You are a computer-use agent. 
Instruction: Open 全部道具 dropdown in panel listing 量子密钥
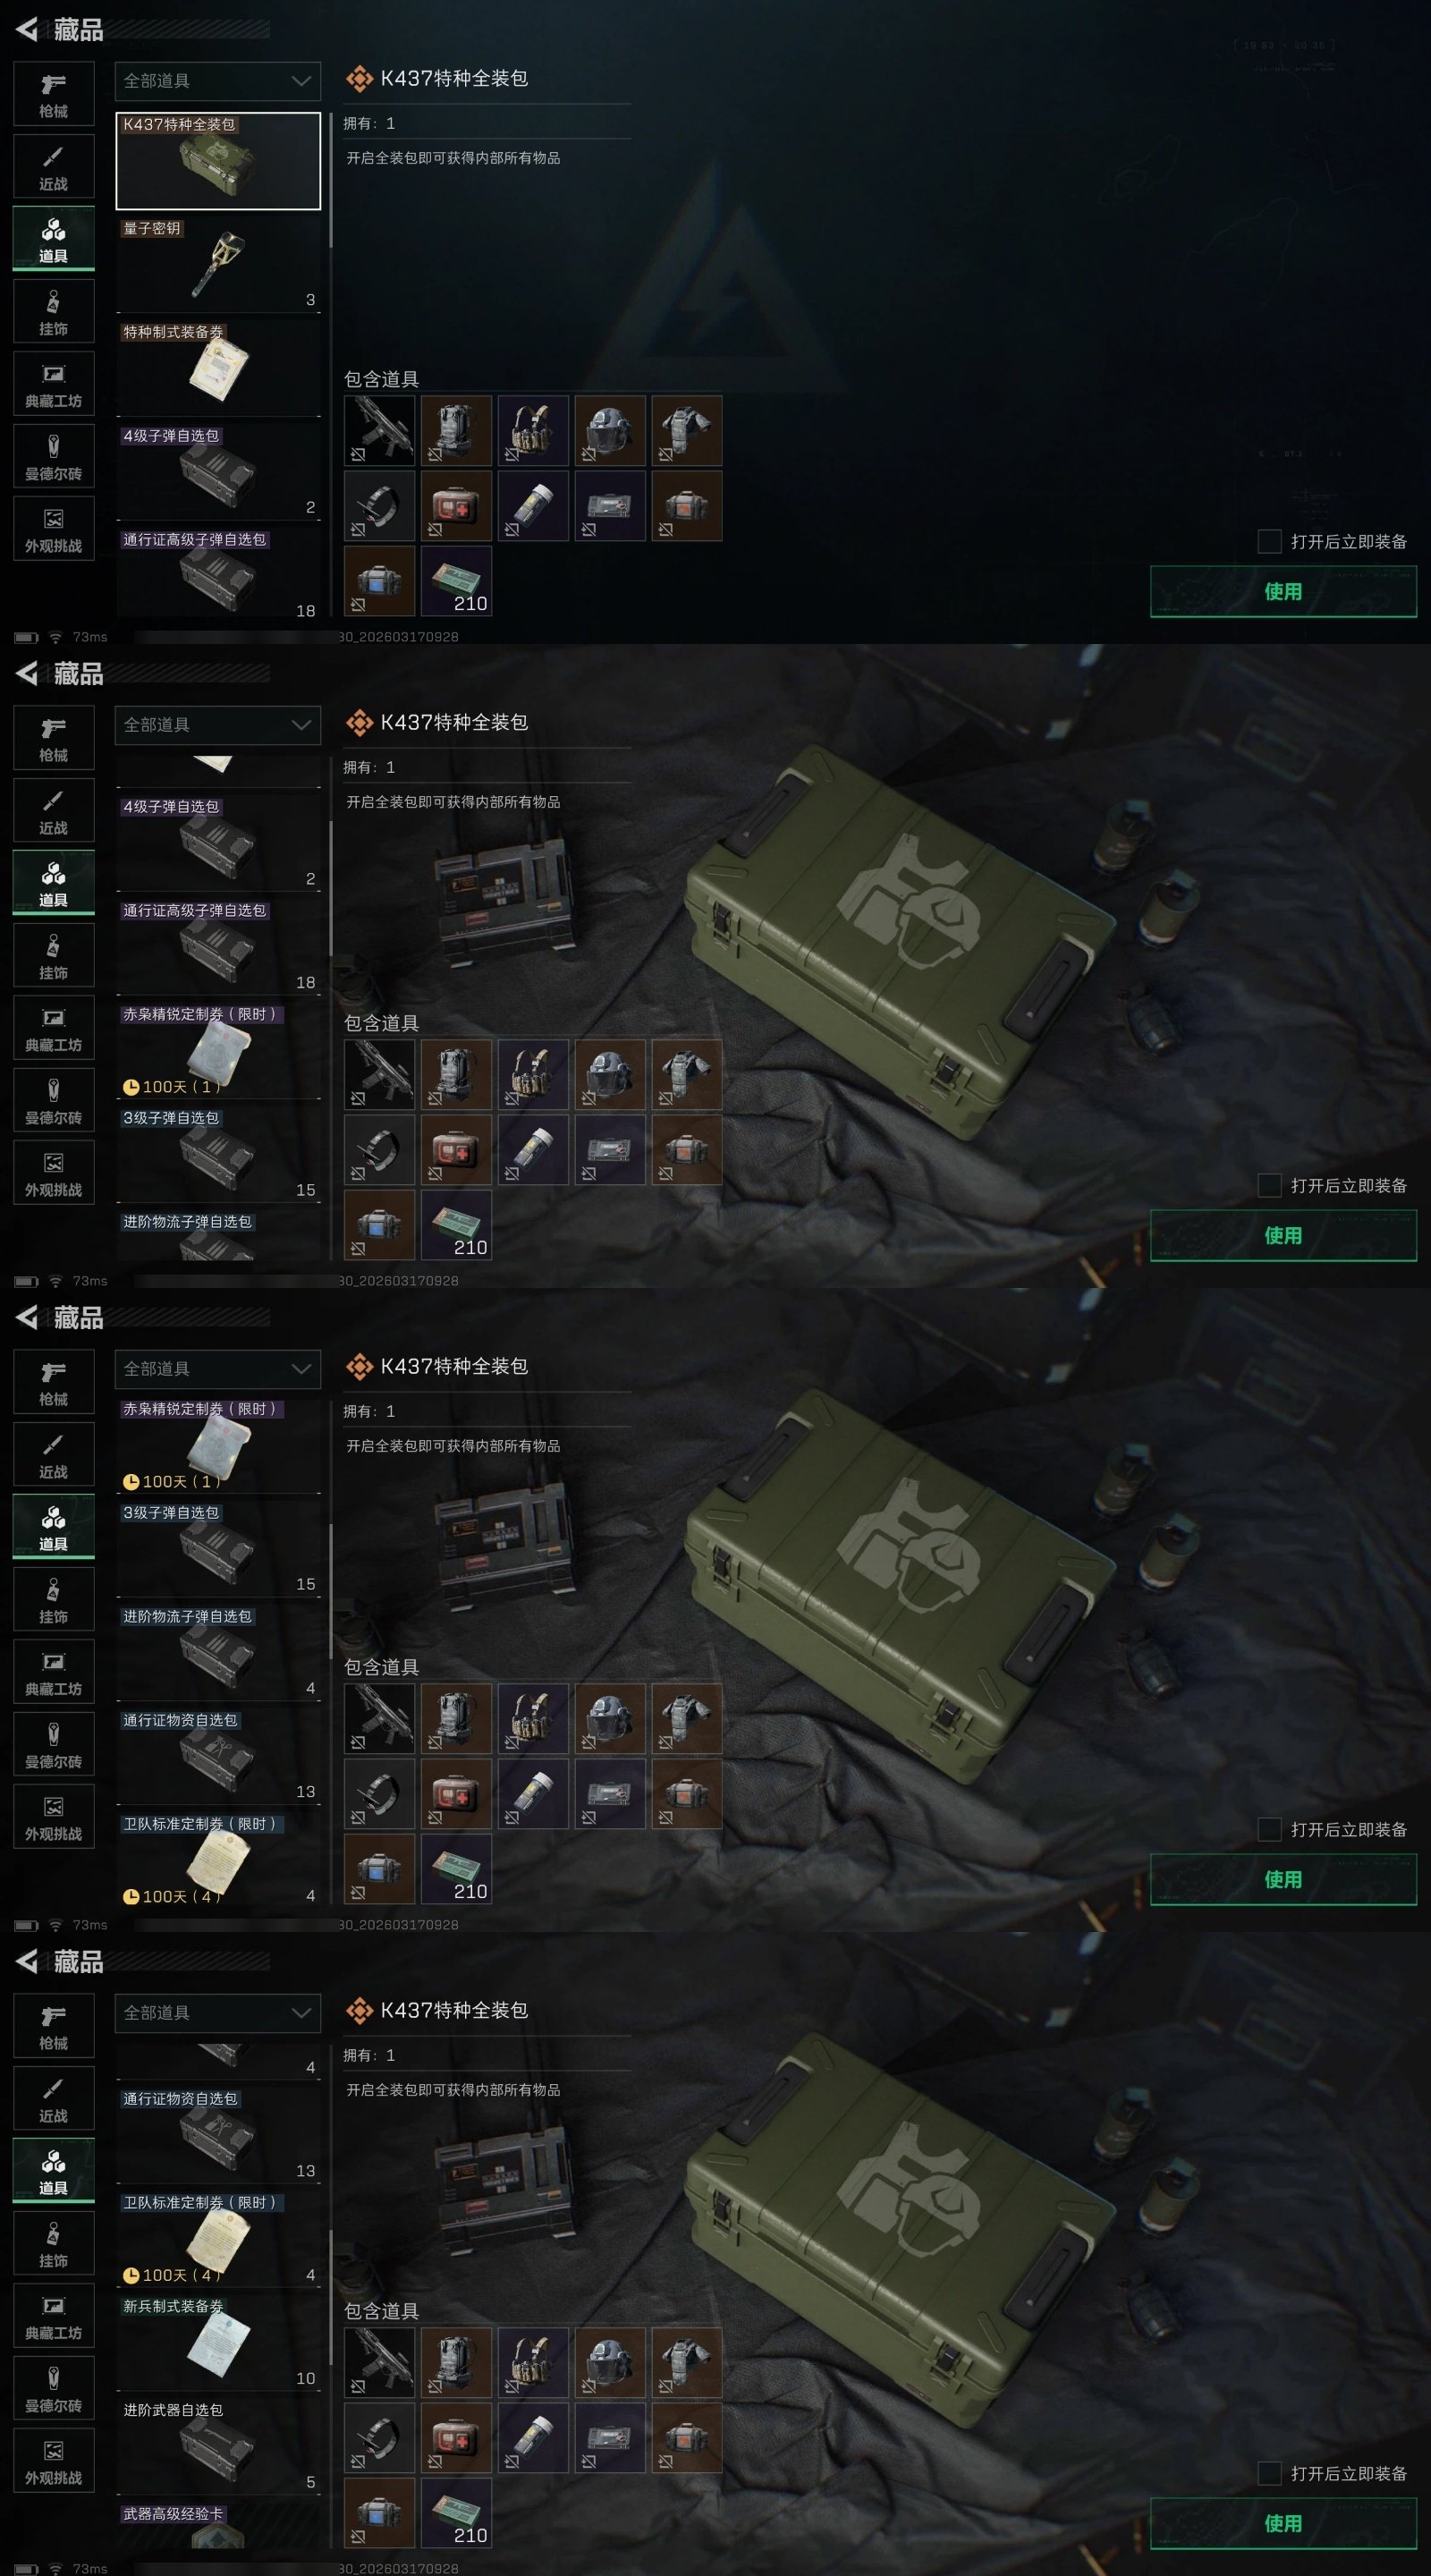[218, 81]
